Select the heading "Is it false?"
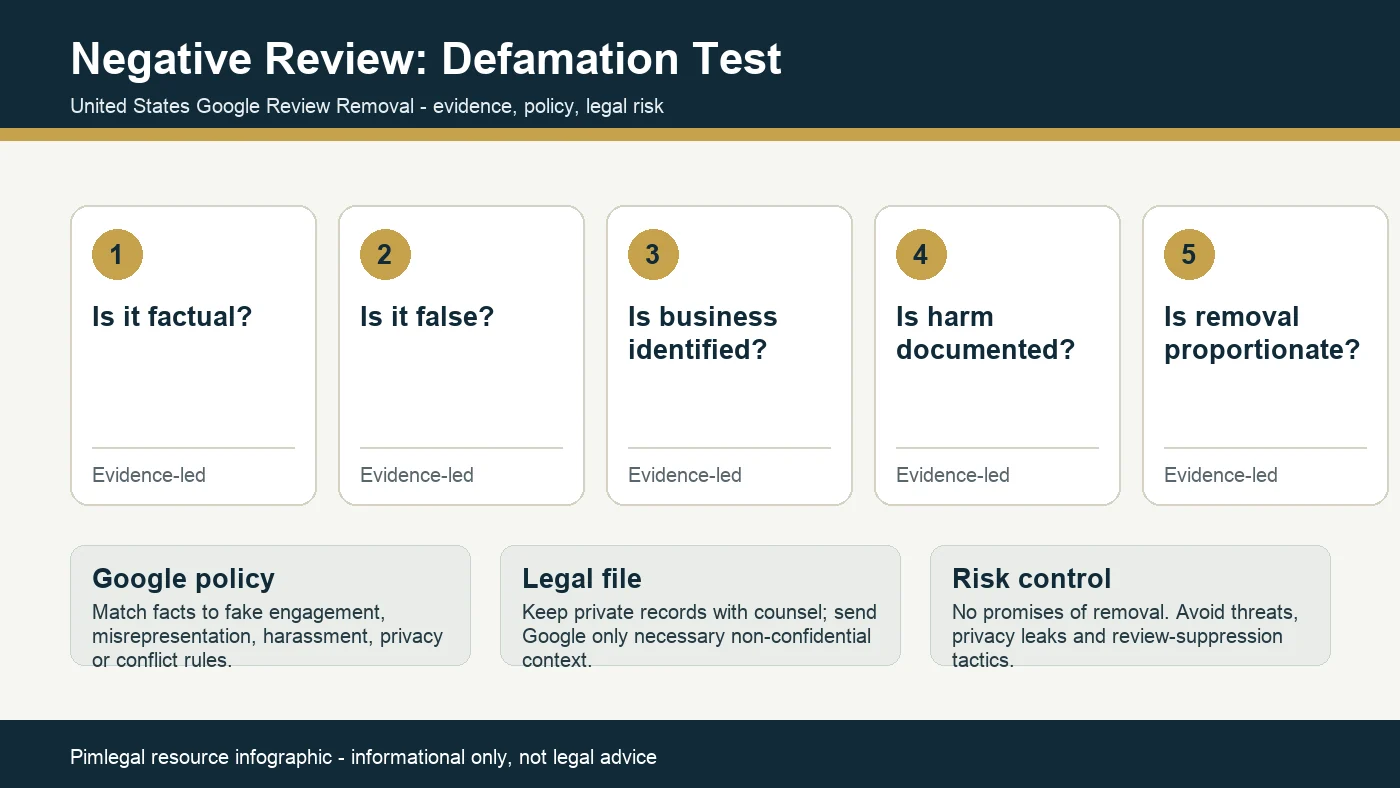 (x=427, y=317)
